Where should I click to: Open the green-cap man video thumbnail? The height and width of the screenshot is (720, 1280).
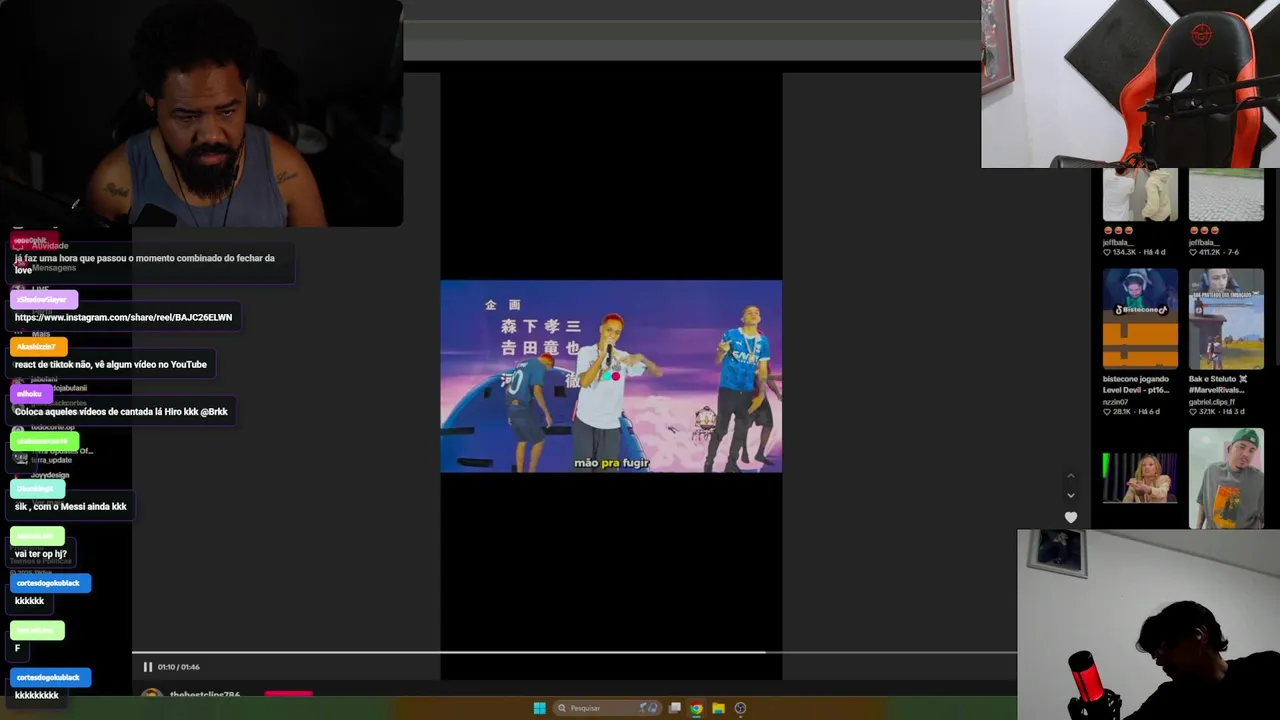pos(1226,478)
